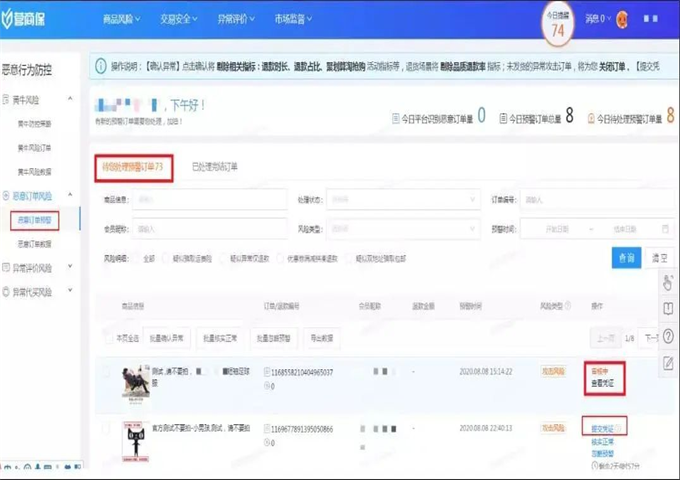Select the 优惠券满减标准退款 radio option
Image resolution: width=680 pixels, height=480 pixels.
click(x=280, y=258)
